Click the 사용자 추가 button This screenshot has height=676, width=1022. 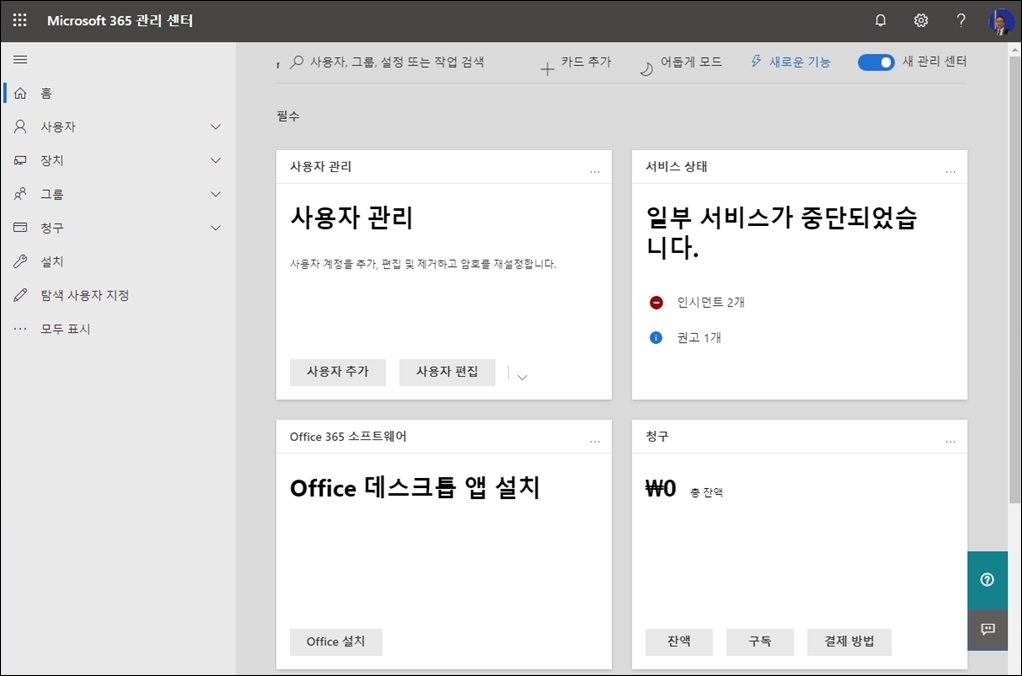coord(338,372)
